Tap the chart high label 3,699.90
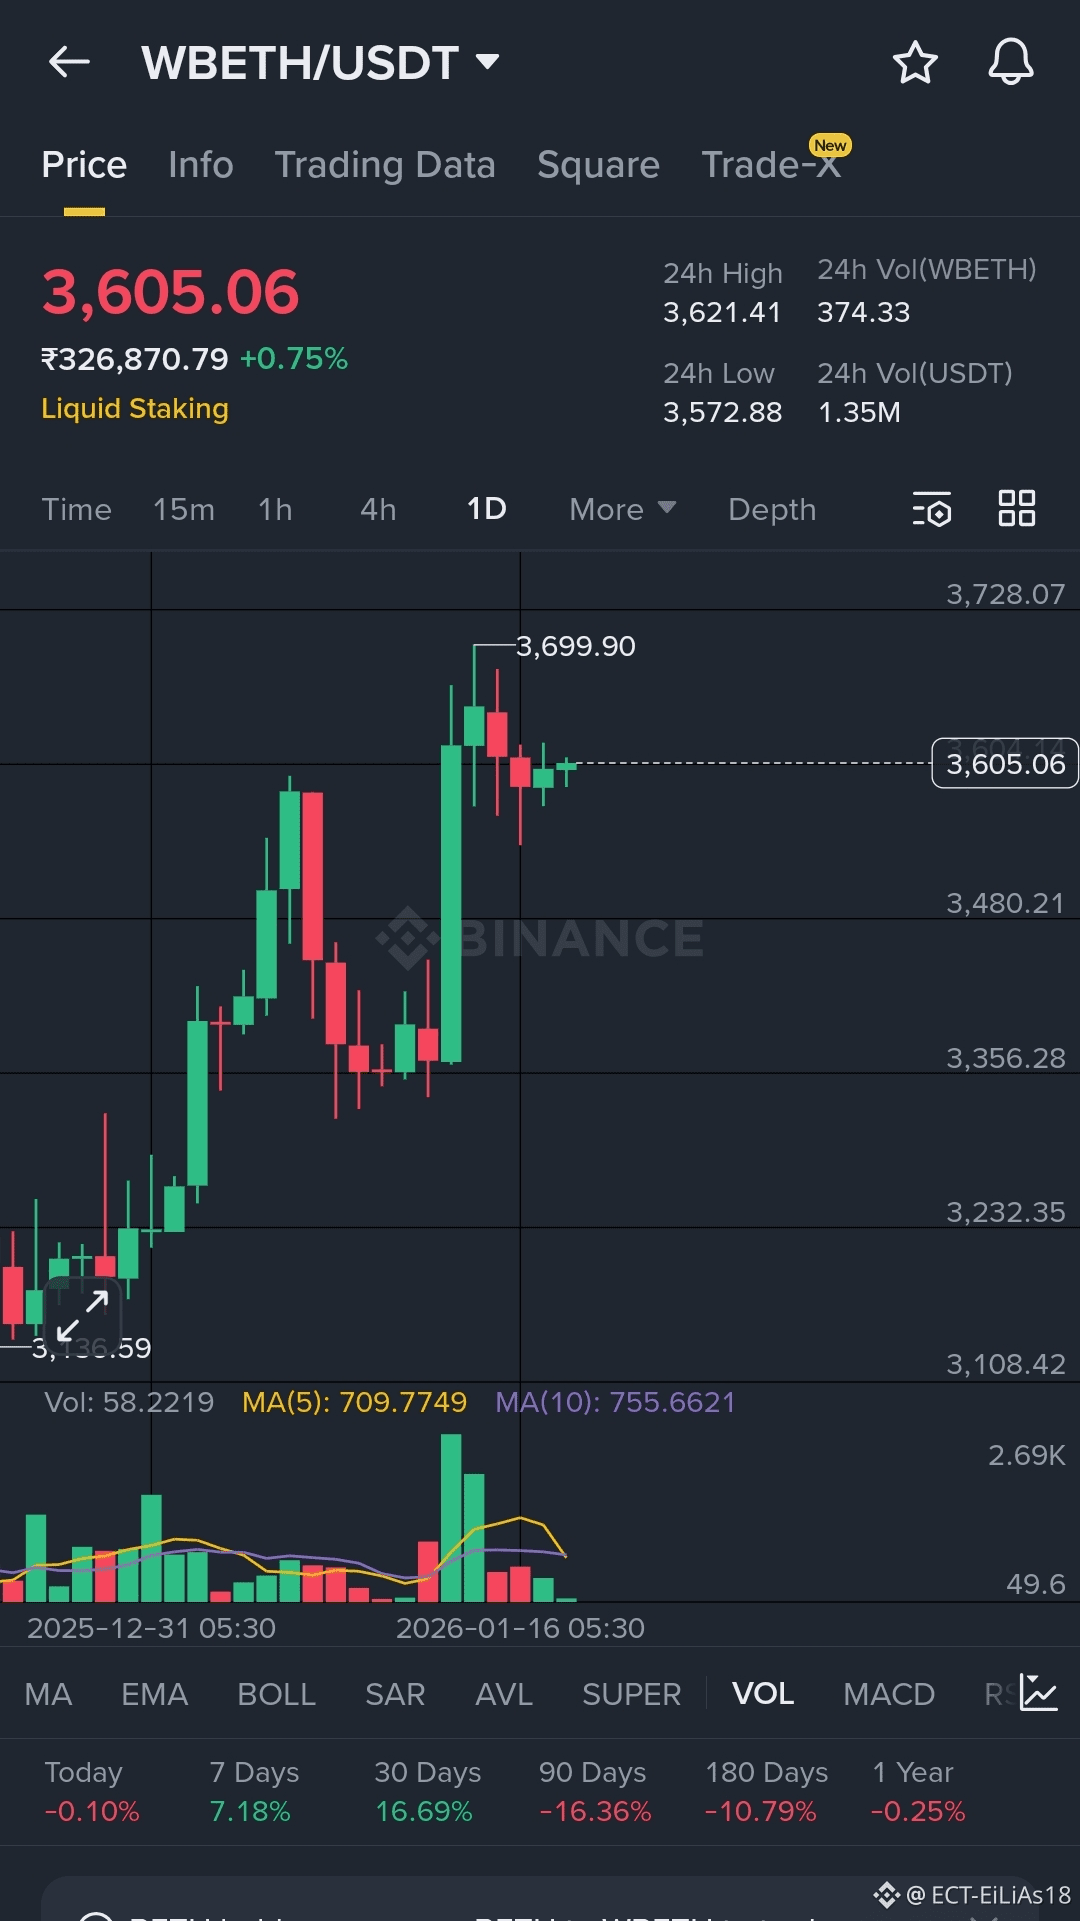The image size is (1080, 1921). (575, 646)
